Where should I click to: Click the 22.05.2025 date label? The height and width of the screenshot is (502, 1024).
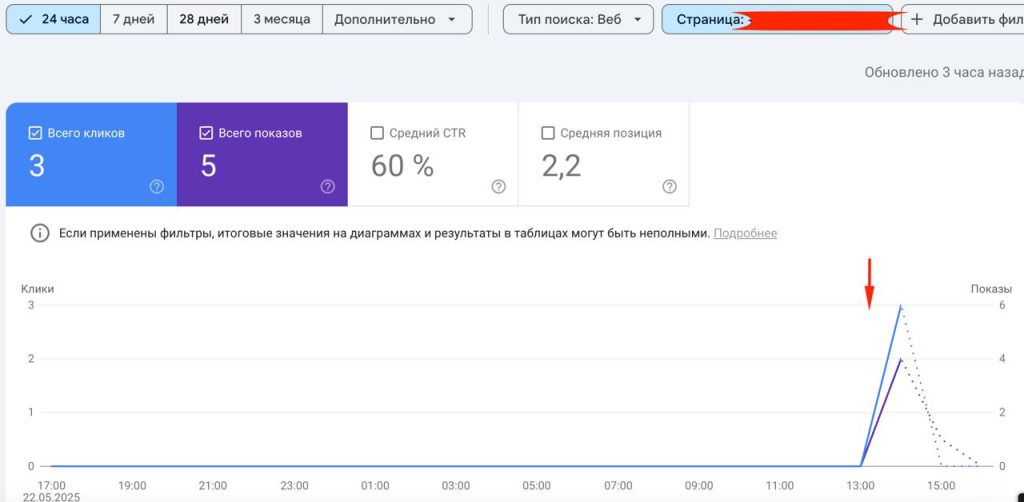50,497
